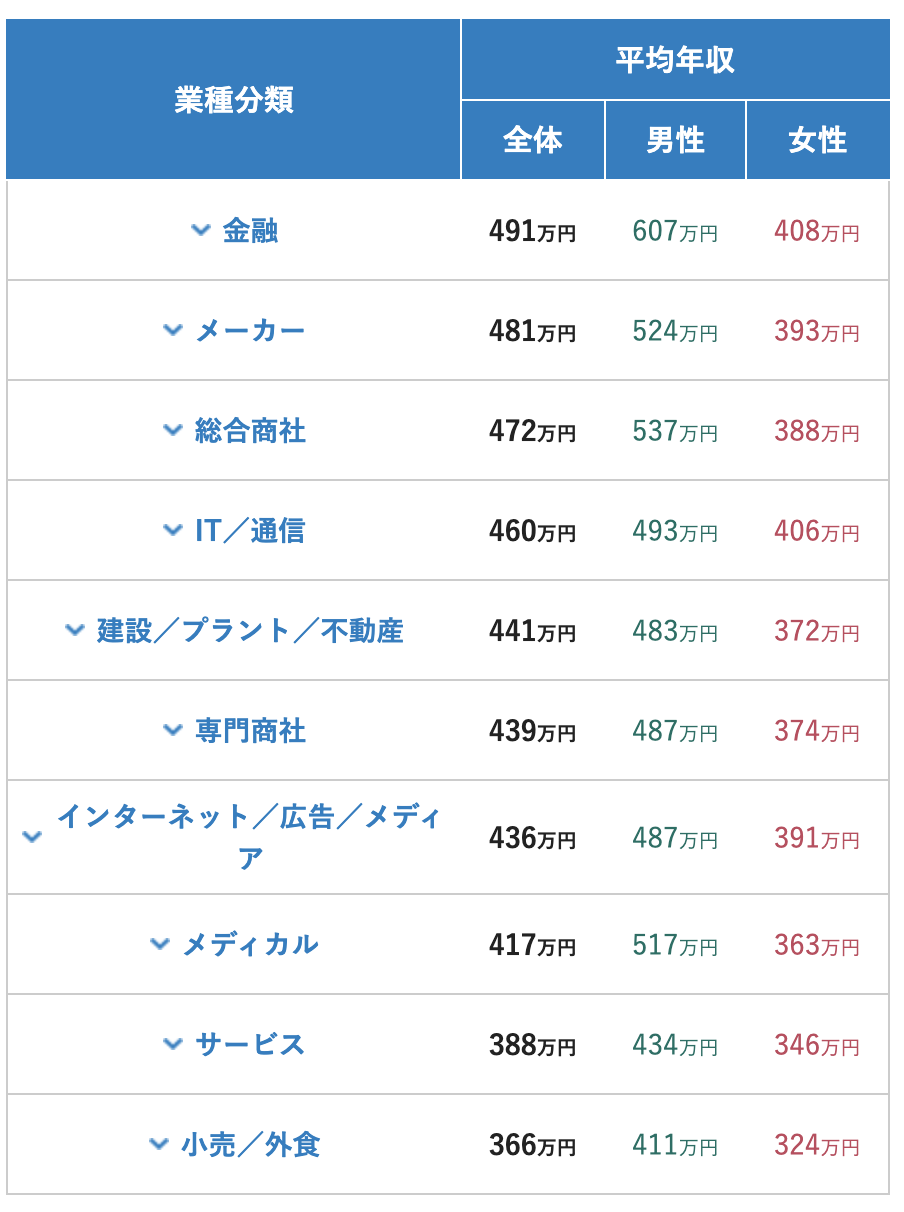Click the 業種分類 column header
Image resolution: width=904 pixels, height=1212 pixels.
(233, 100)
